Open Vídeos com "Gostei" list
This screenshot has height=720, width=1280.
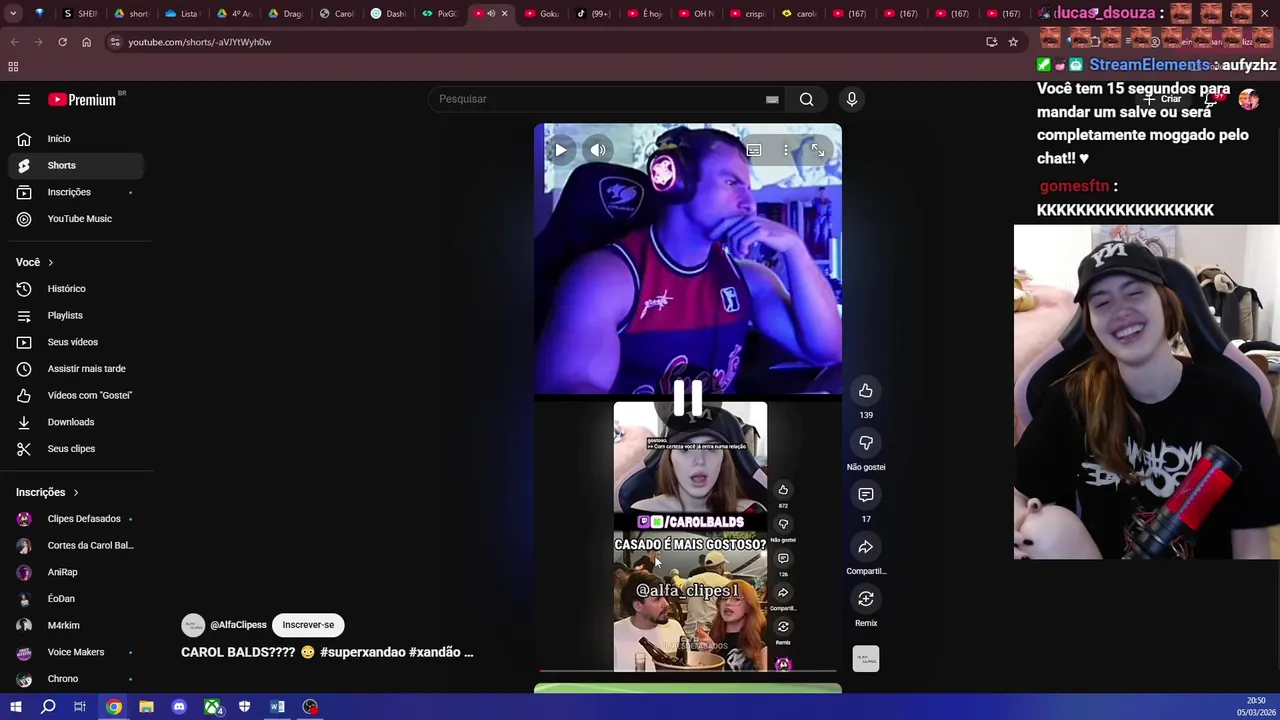pos(75,395)
